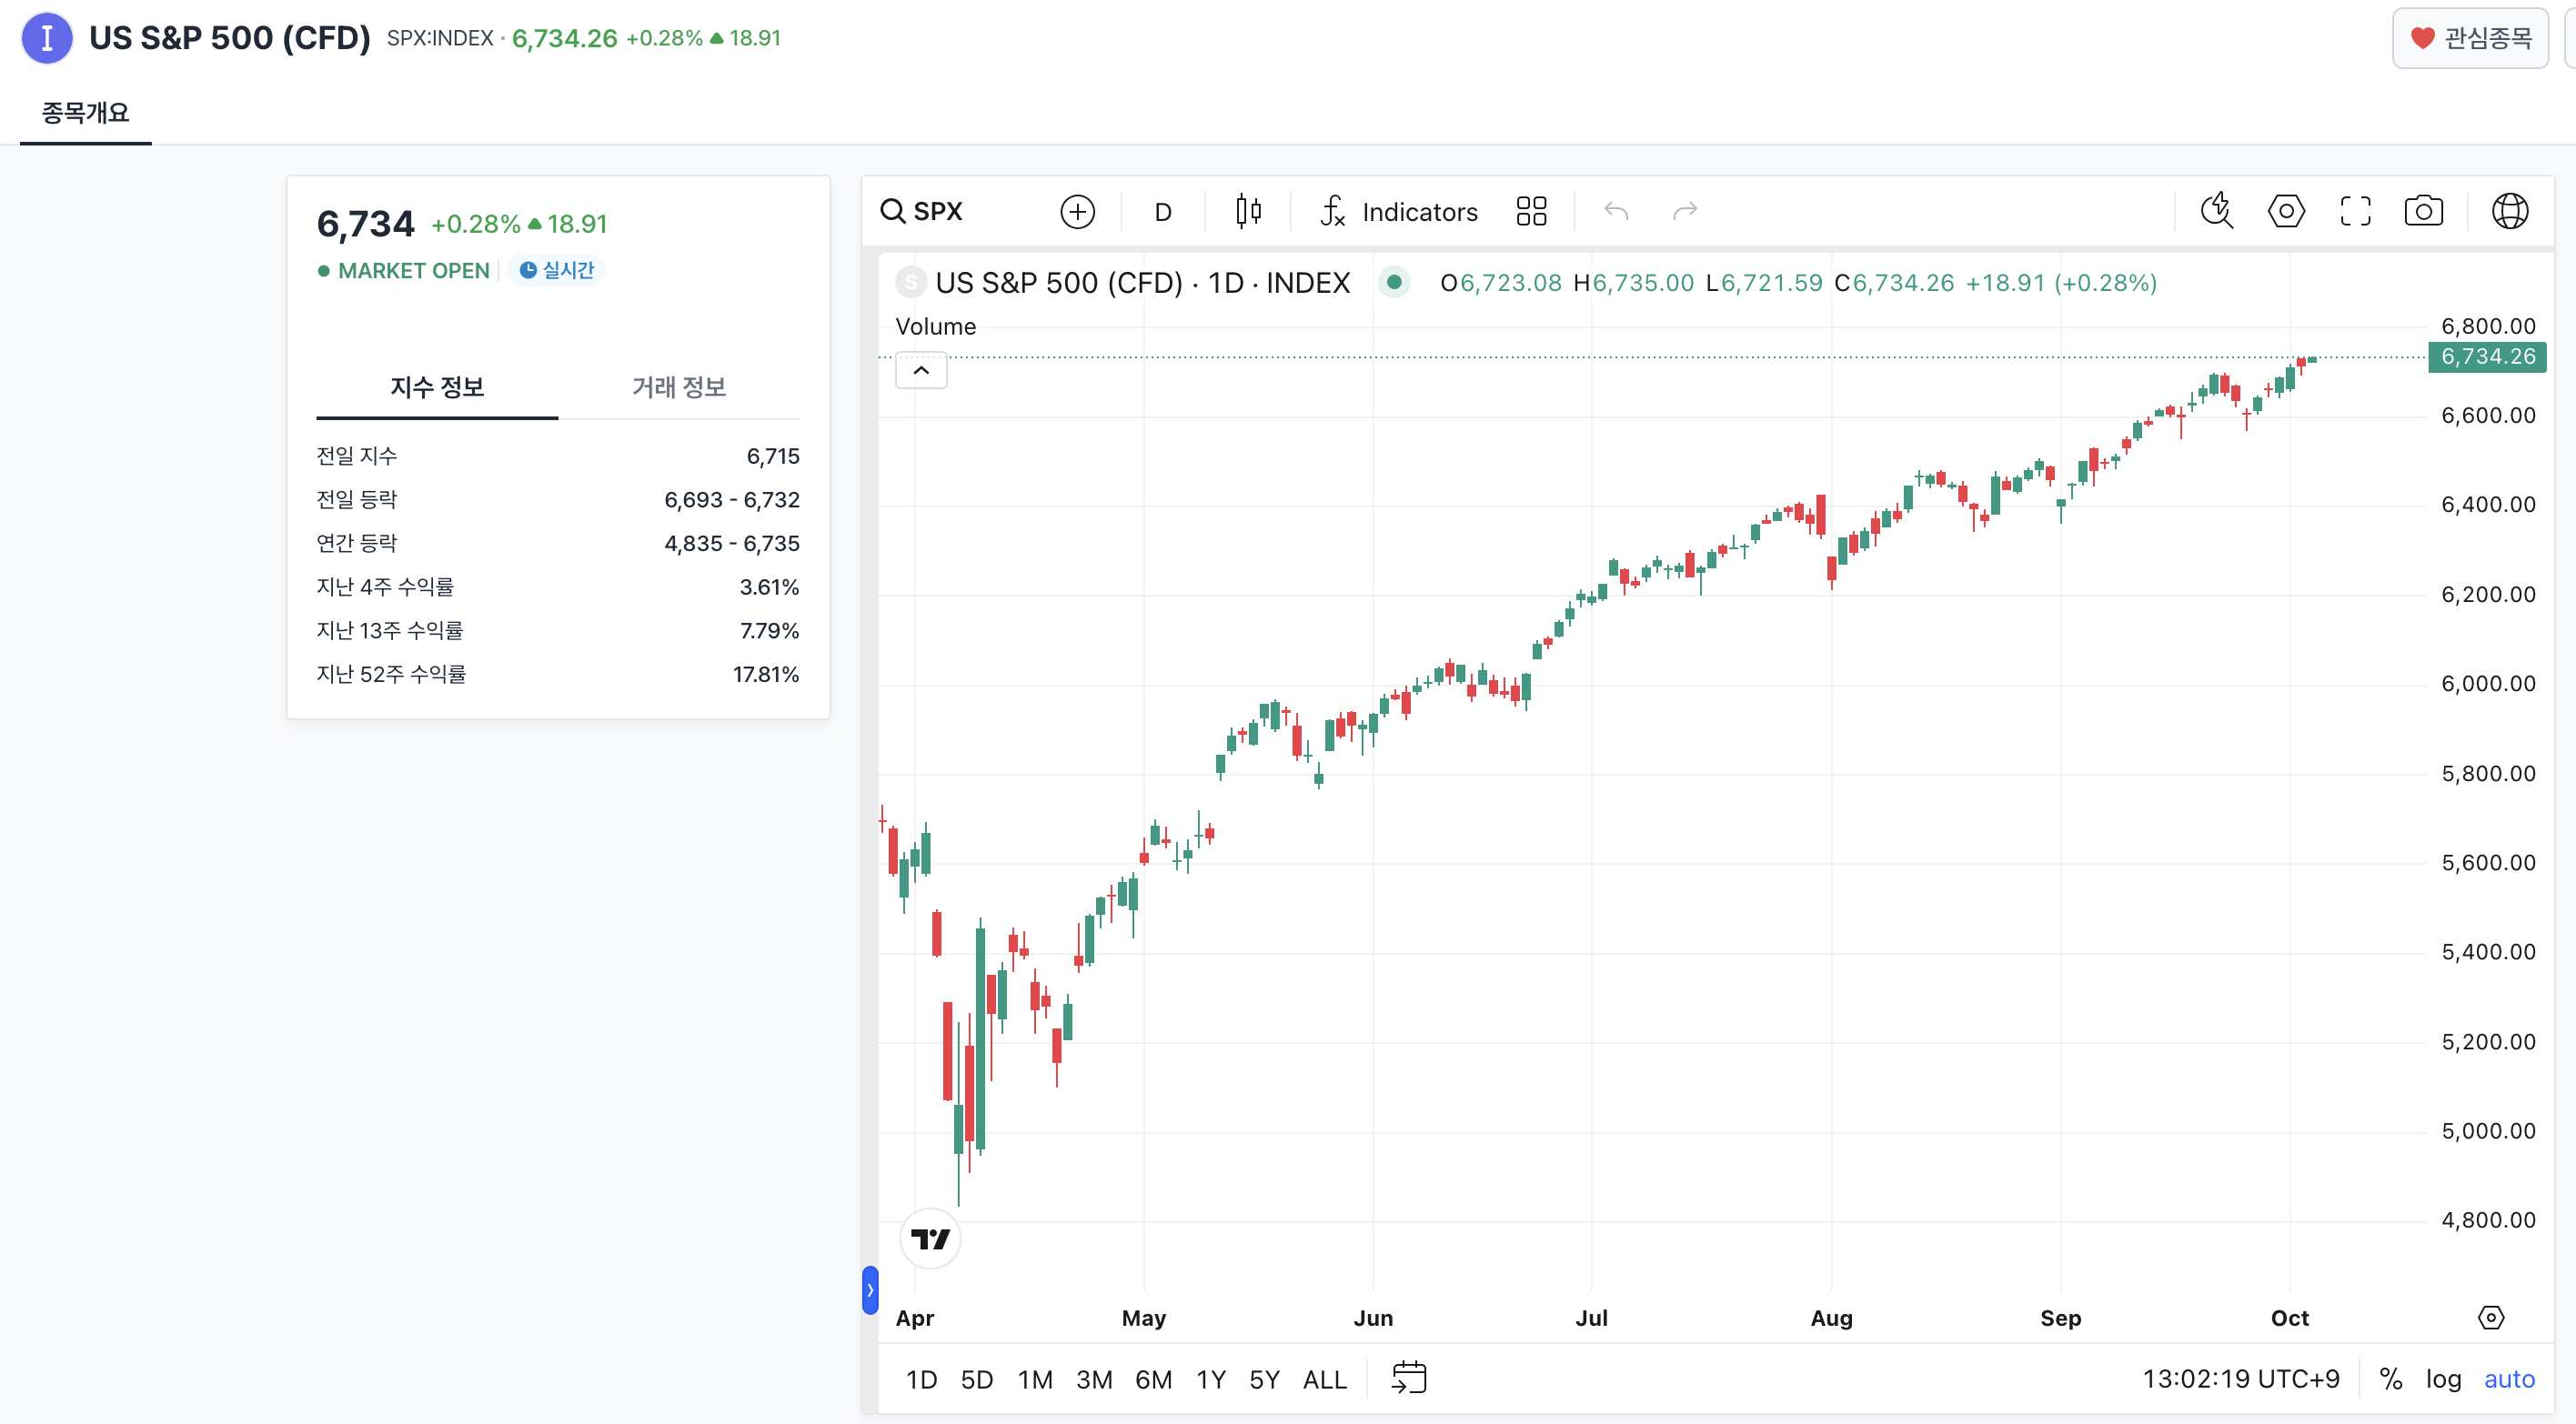Click the purple index logo icon
Screen dimensions: 2576x1424
[x=47, y=38]
